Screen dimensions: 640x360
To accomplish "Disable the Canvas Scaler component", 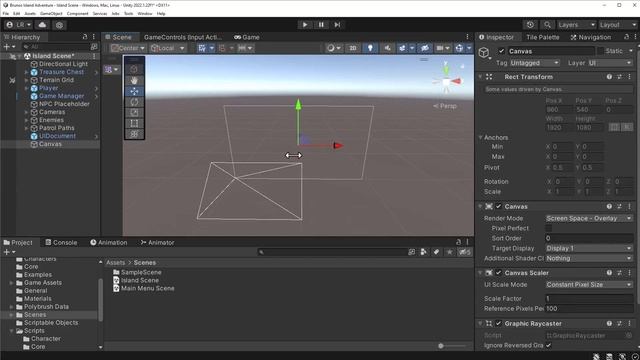I will 498,273.
